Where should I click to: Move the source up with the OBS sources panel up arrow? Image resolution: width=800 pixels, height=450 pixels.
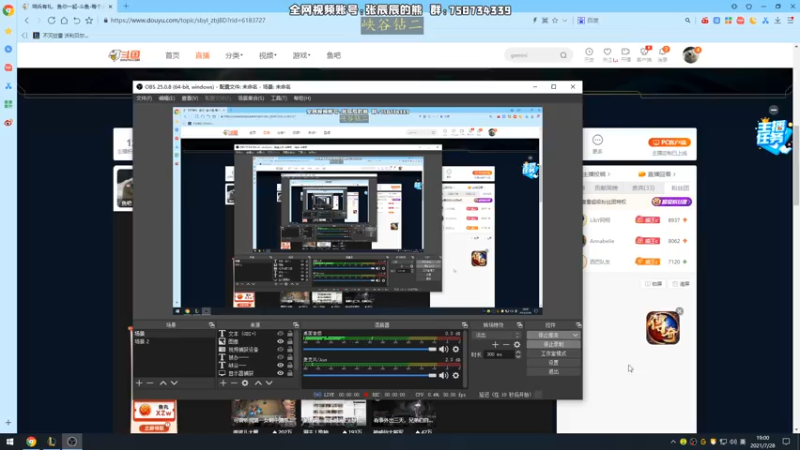click(258, 383)
